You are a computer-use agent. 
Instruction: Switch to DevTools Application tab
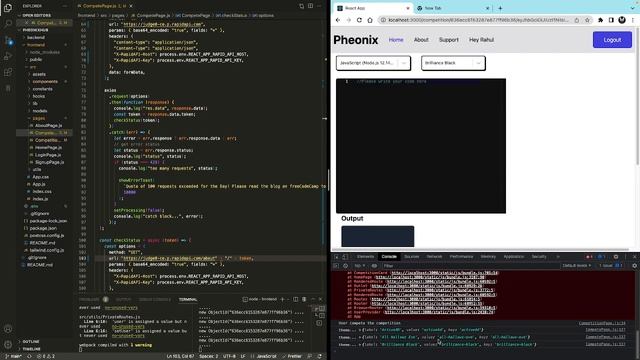click(x=513, y=257)
